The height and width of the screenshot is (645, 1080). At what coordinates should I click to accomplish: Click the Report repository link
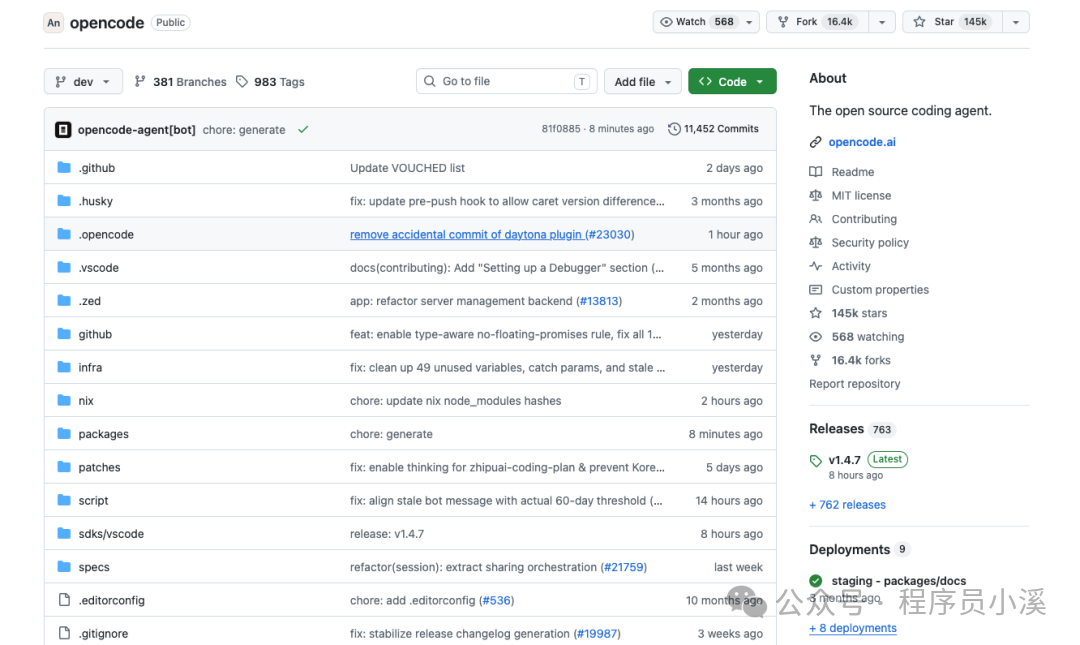(x=854, y=384)
